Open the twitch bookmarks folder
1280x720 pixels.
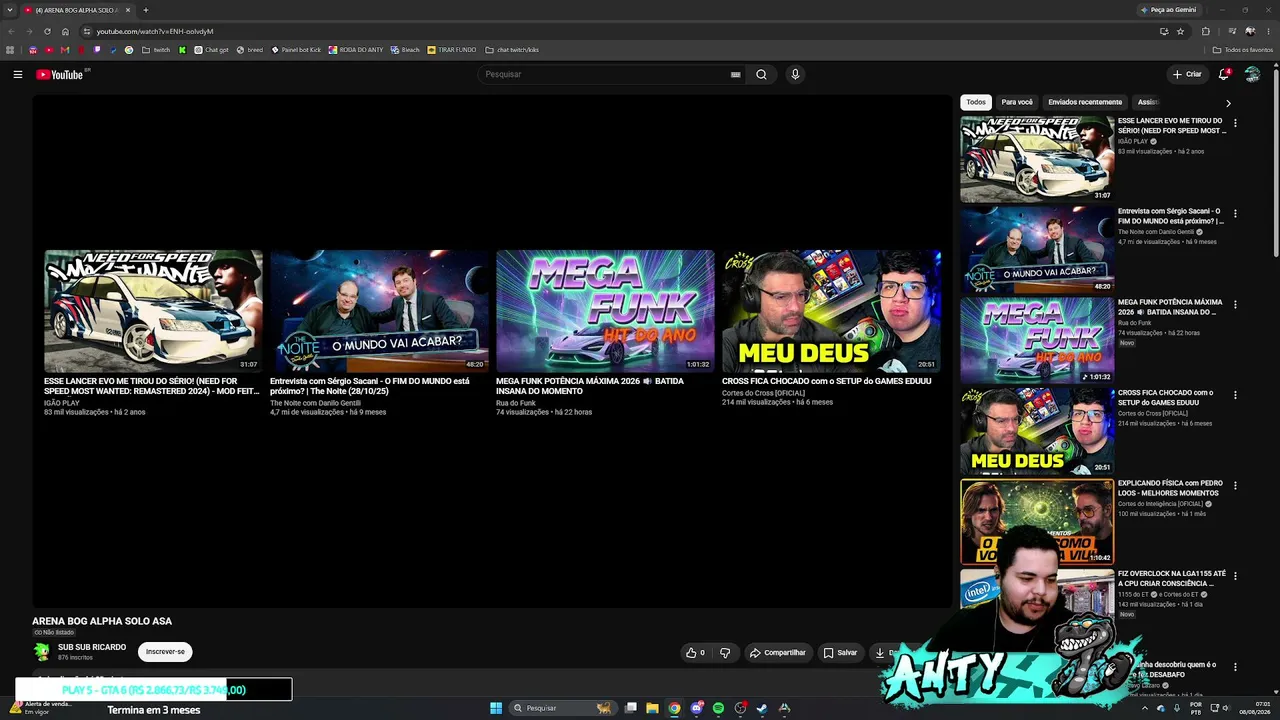pyautogui.click(x=156, y=50)
